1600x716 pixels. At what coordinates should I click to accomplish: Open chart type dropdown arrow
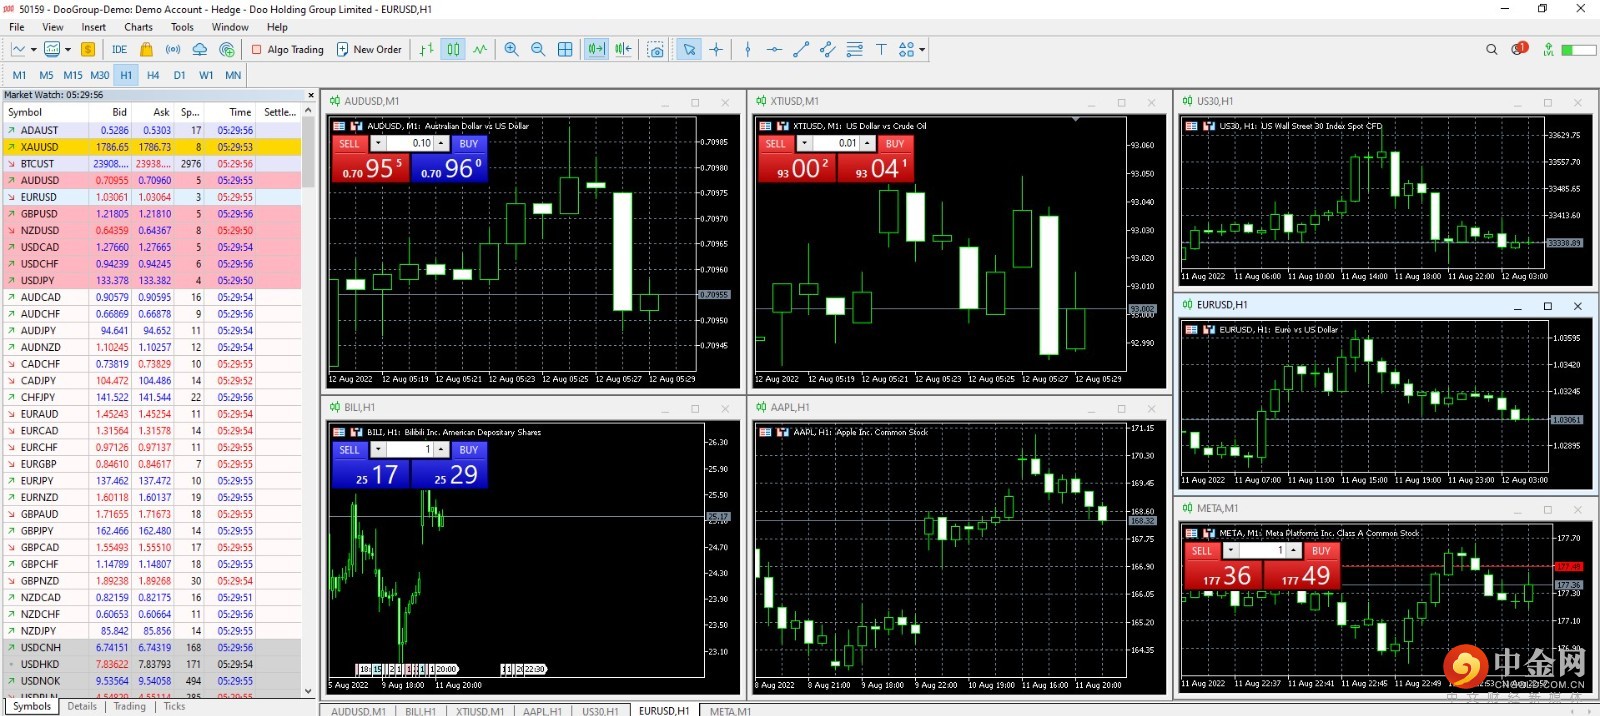pyautogui.click(x=33, y=49)
